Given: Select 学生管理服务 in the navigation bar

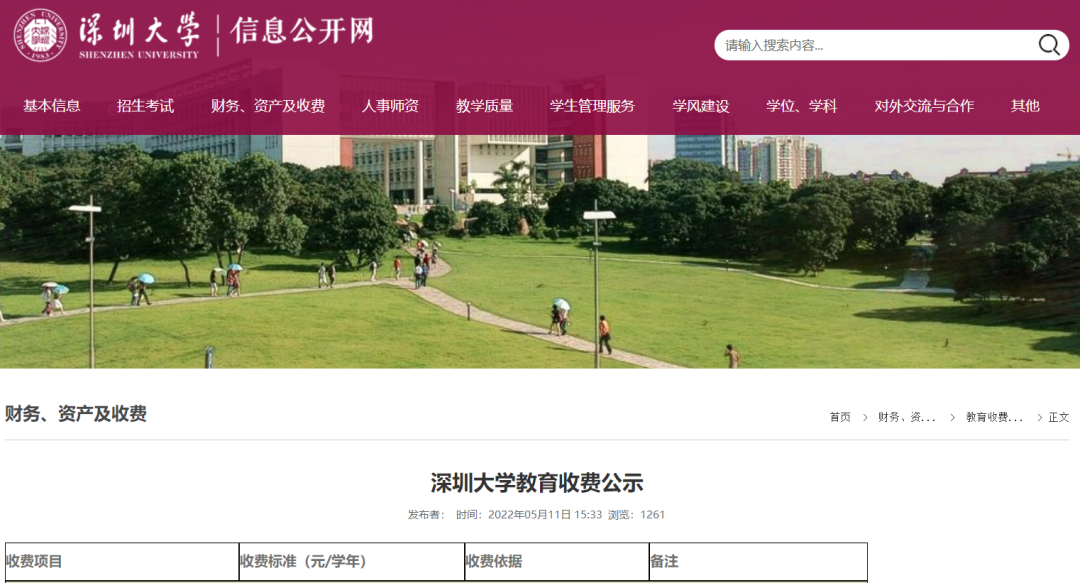Looking at the screenshot, I should click(592, 105).
